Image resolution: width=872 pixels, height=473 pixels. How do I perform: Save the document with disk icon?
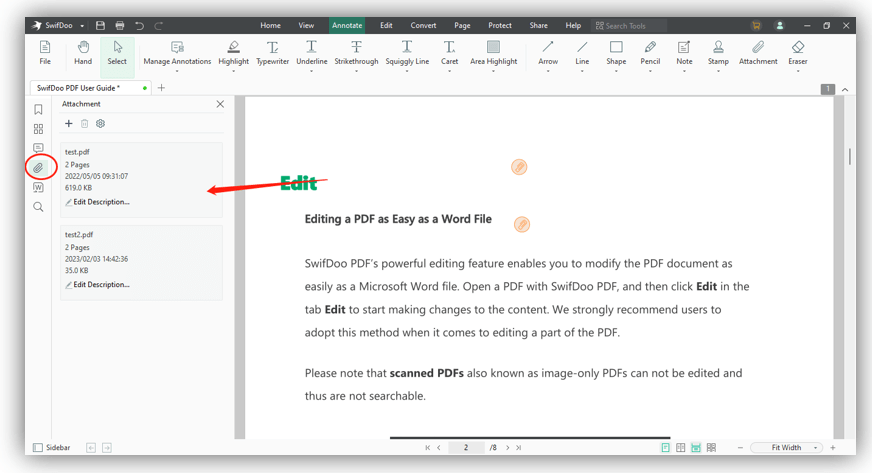tap(100, 26)
